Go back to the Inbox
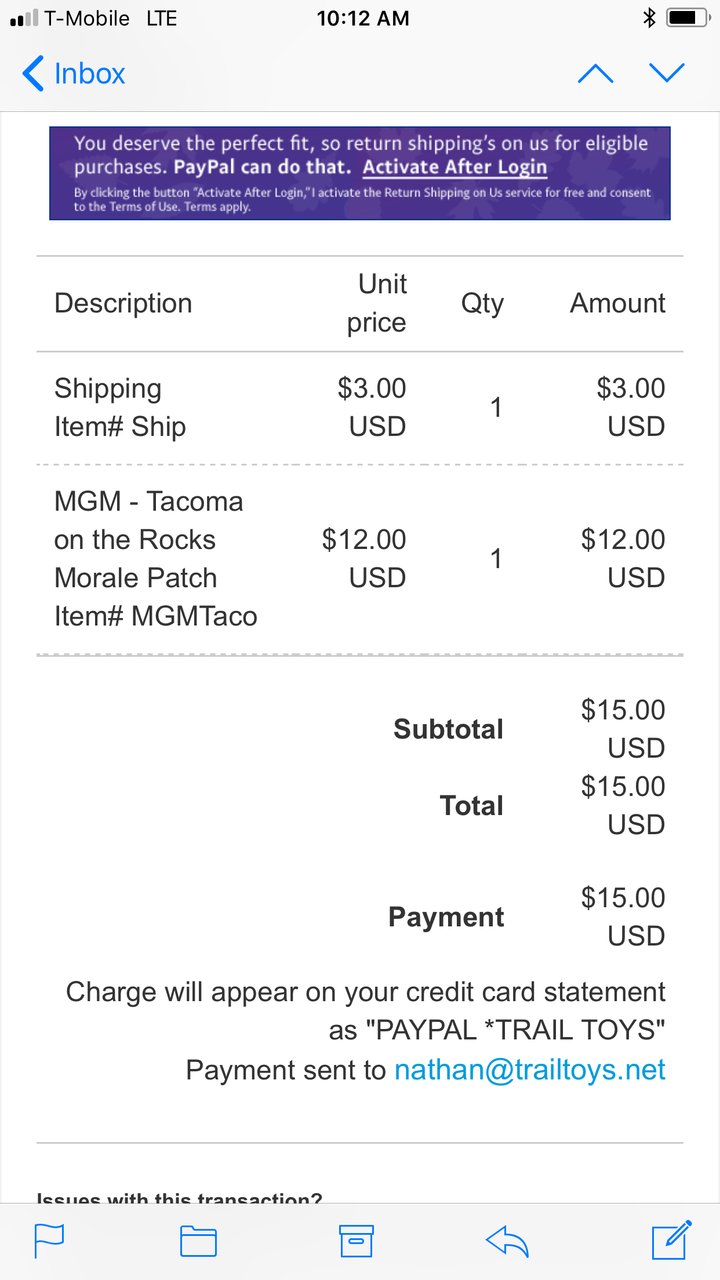720x1280 pixels. 73,74
